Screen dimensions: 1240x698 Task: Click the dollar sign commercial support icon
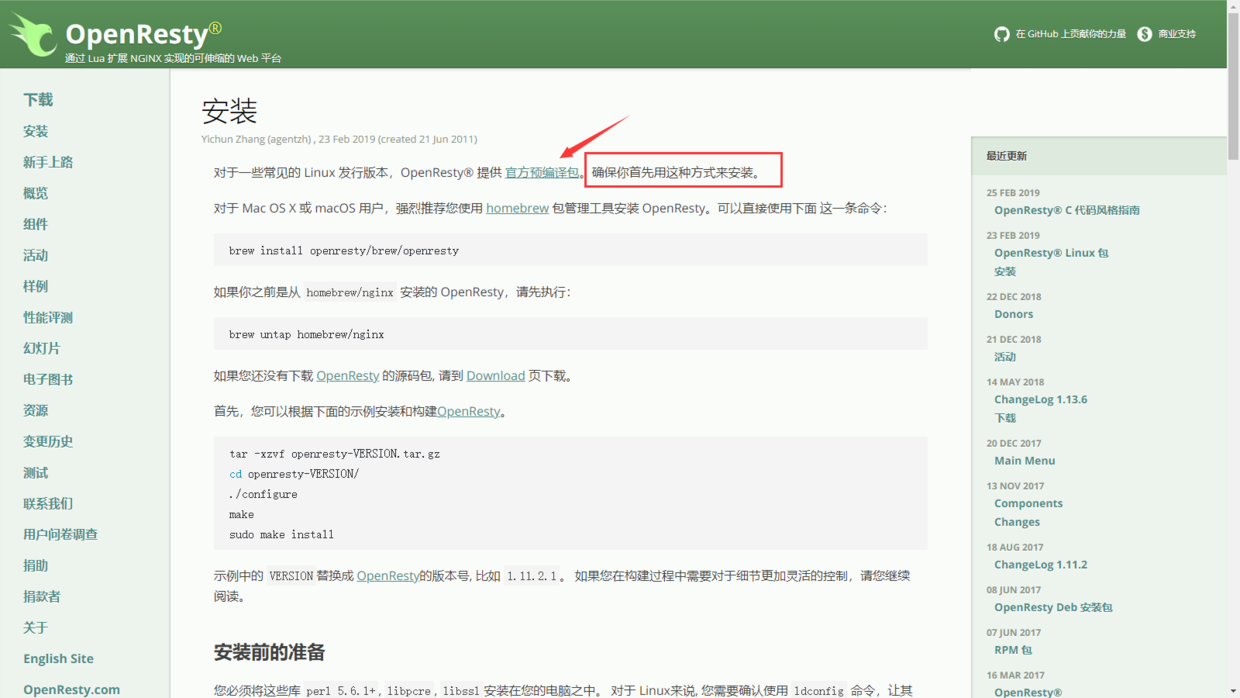pyautogui.click(x=1144, y=34)
